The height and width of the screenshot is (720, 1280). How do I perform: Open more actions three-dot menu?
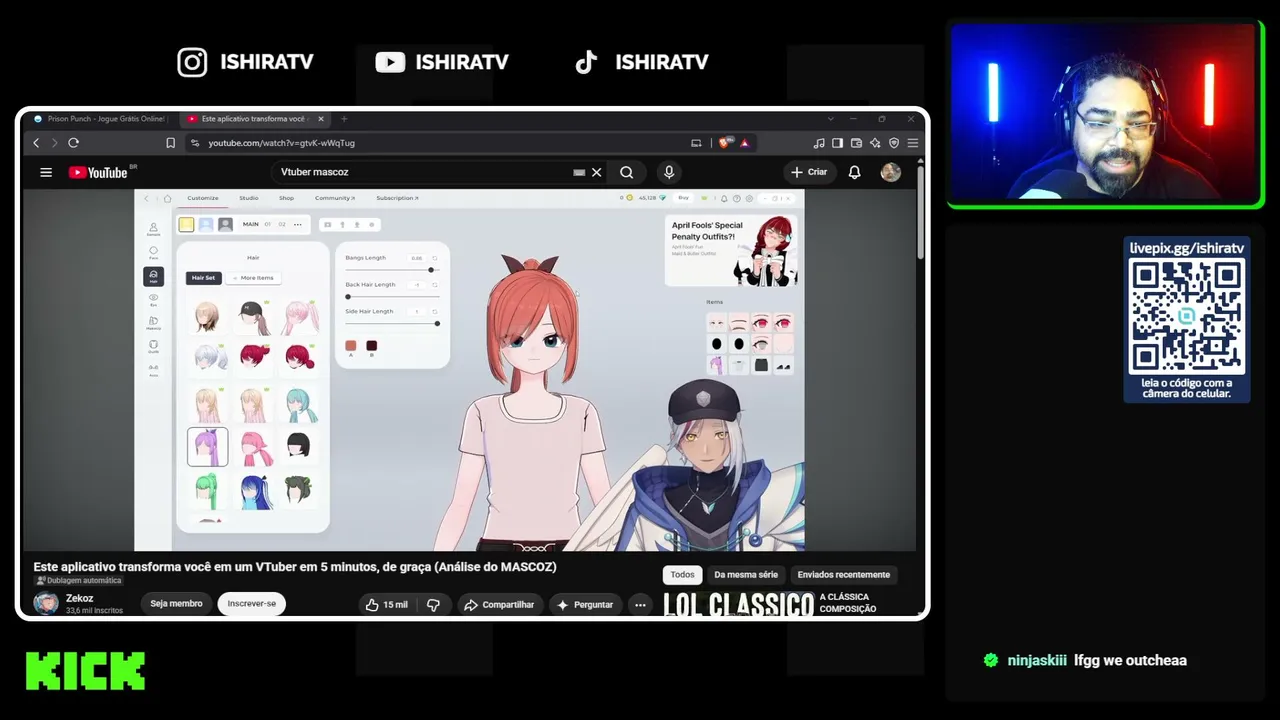pos(640,605)
